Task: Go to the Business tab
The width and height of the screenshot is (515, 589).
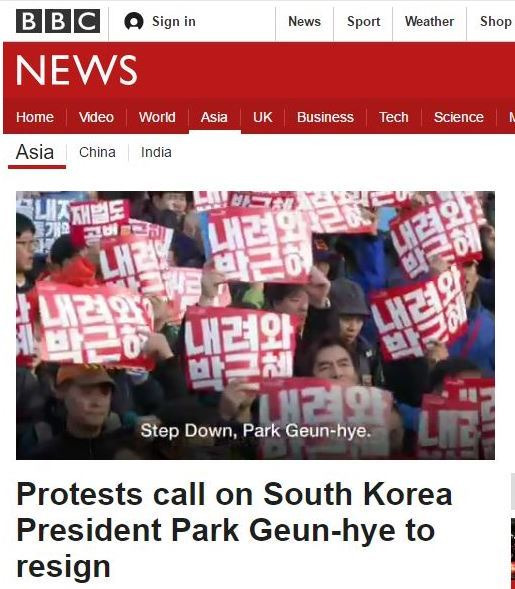Action: coord(325,117)
